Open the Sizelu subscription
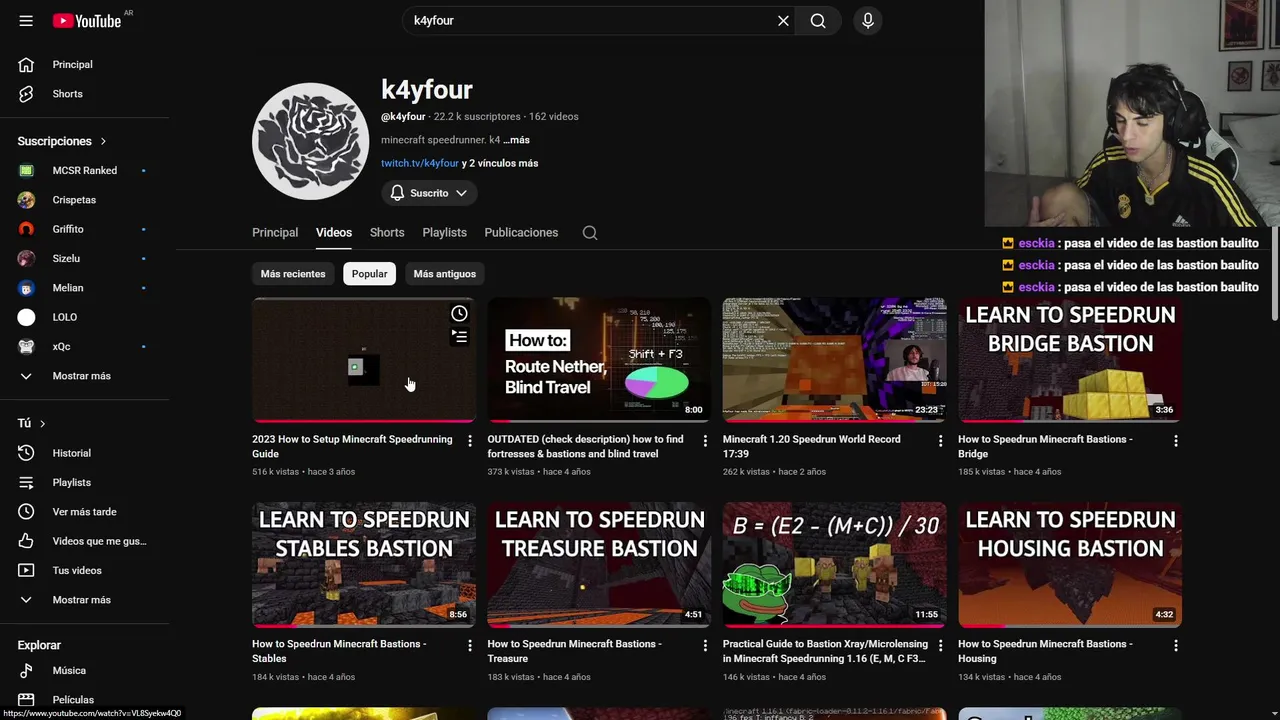 85,258
